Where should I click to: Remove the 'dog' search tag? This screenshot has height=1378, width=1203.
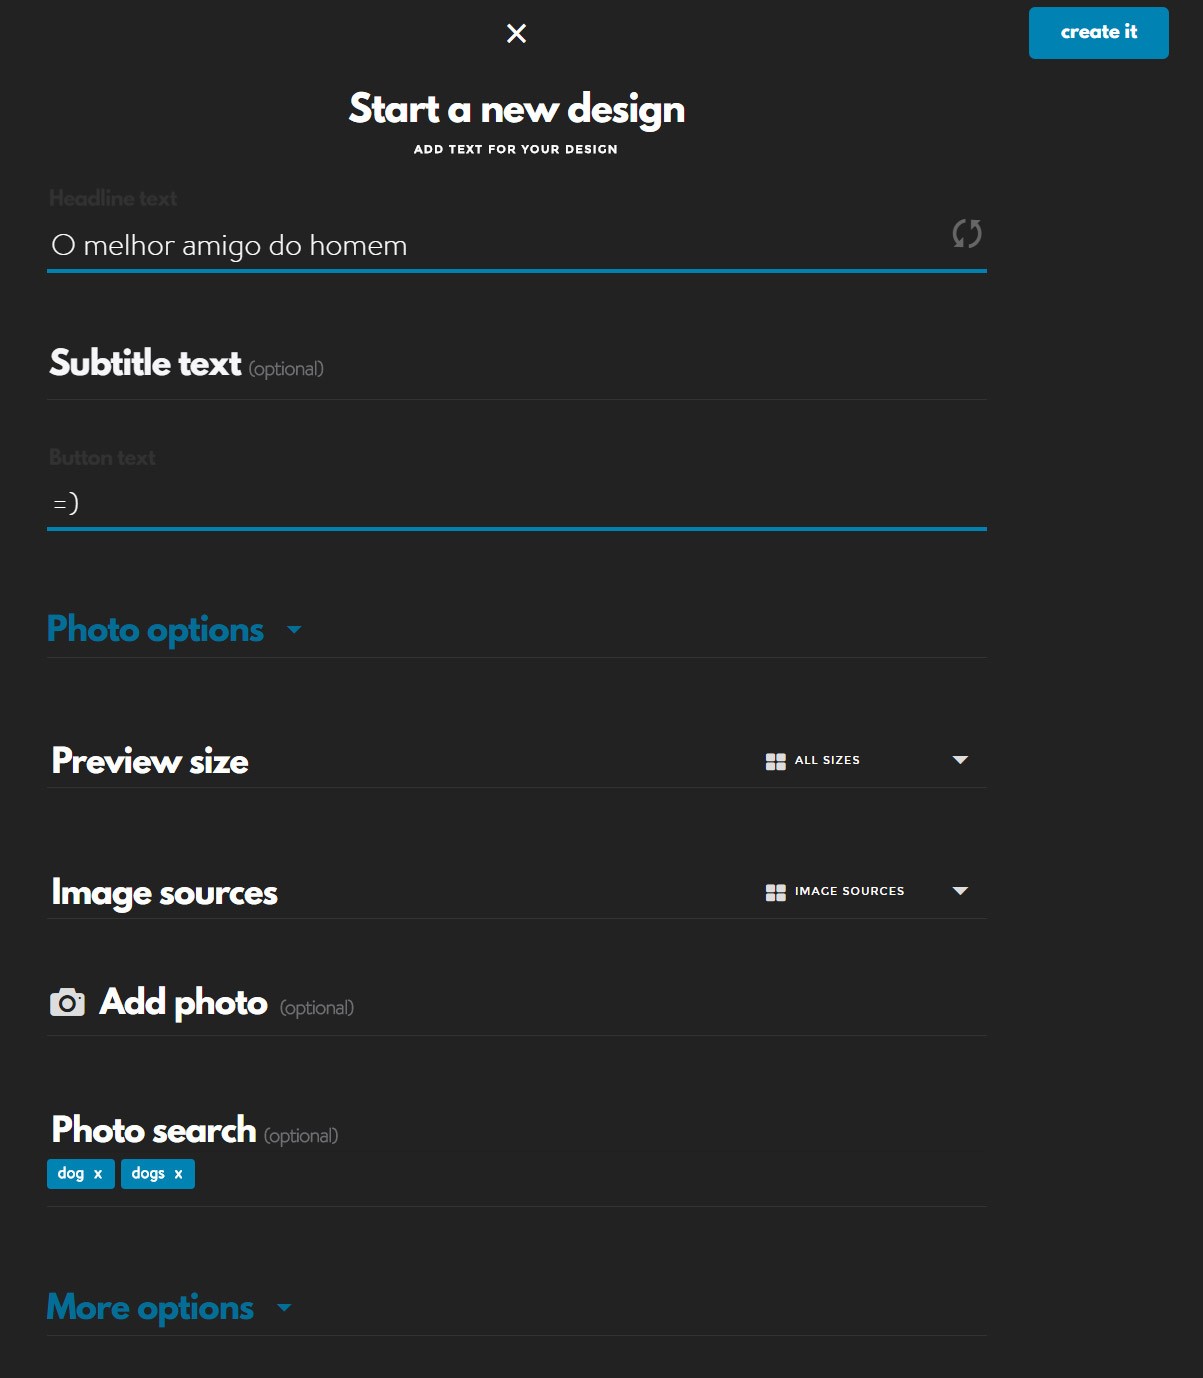[x=98, y=1174]
